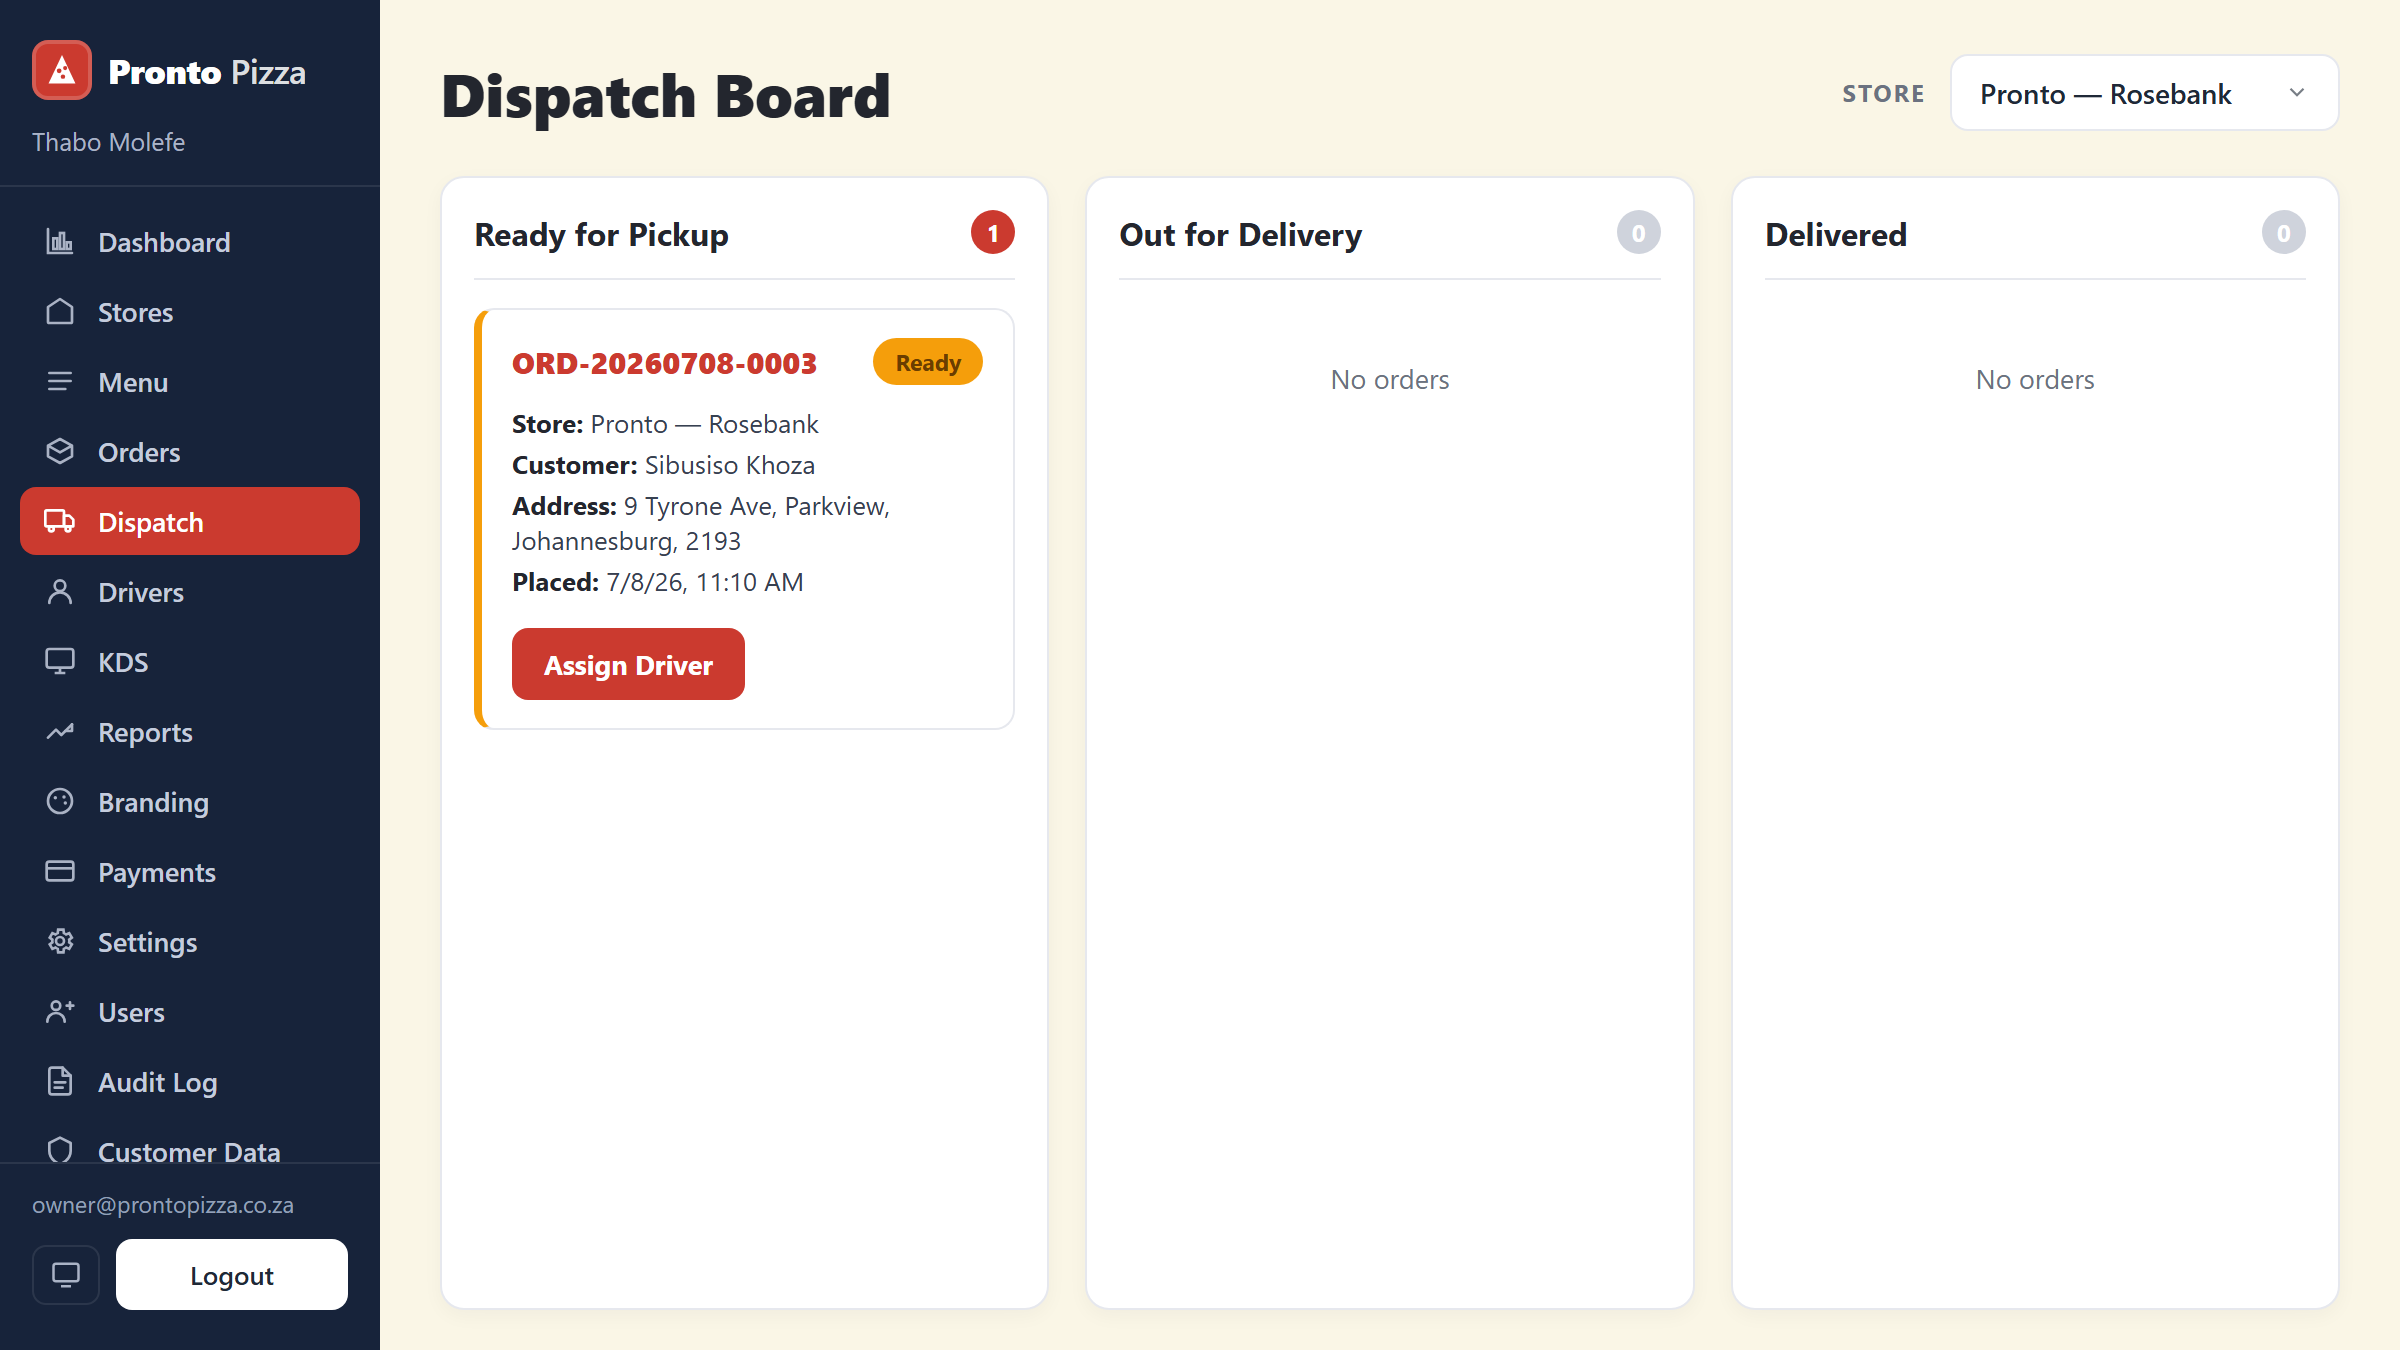Viewport: 2400px width, 1350px height.
Task: Go to Payments page
Action: coord(190,872)
